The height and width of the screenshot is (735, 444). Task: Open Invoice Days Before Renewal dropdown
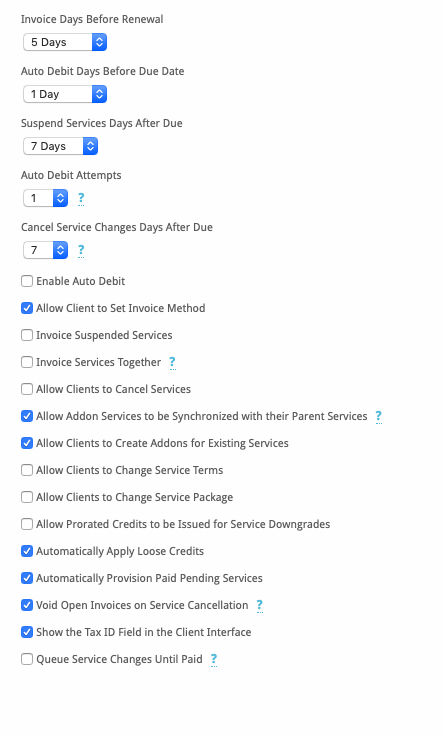tap(65, 42)
